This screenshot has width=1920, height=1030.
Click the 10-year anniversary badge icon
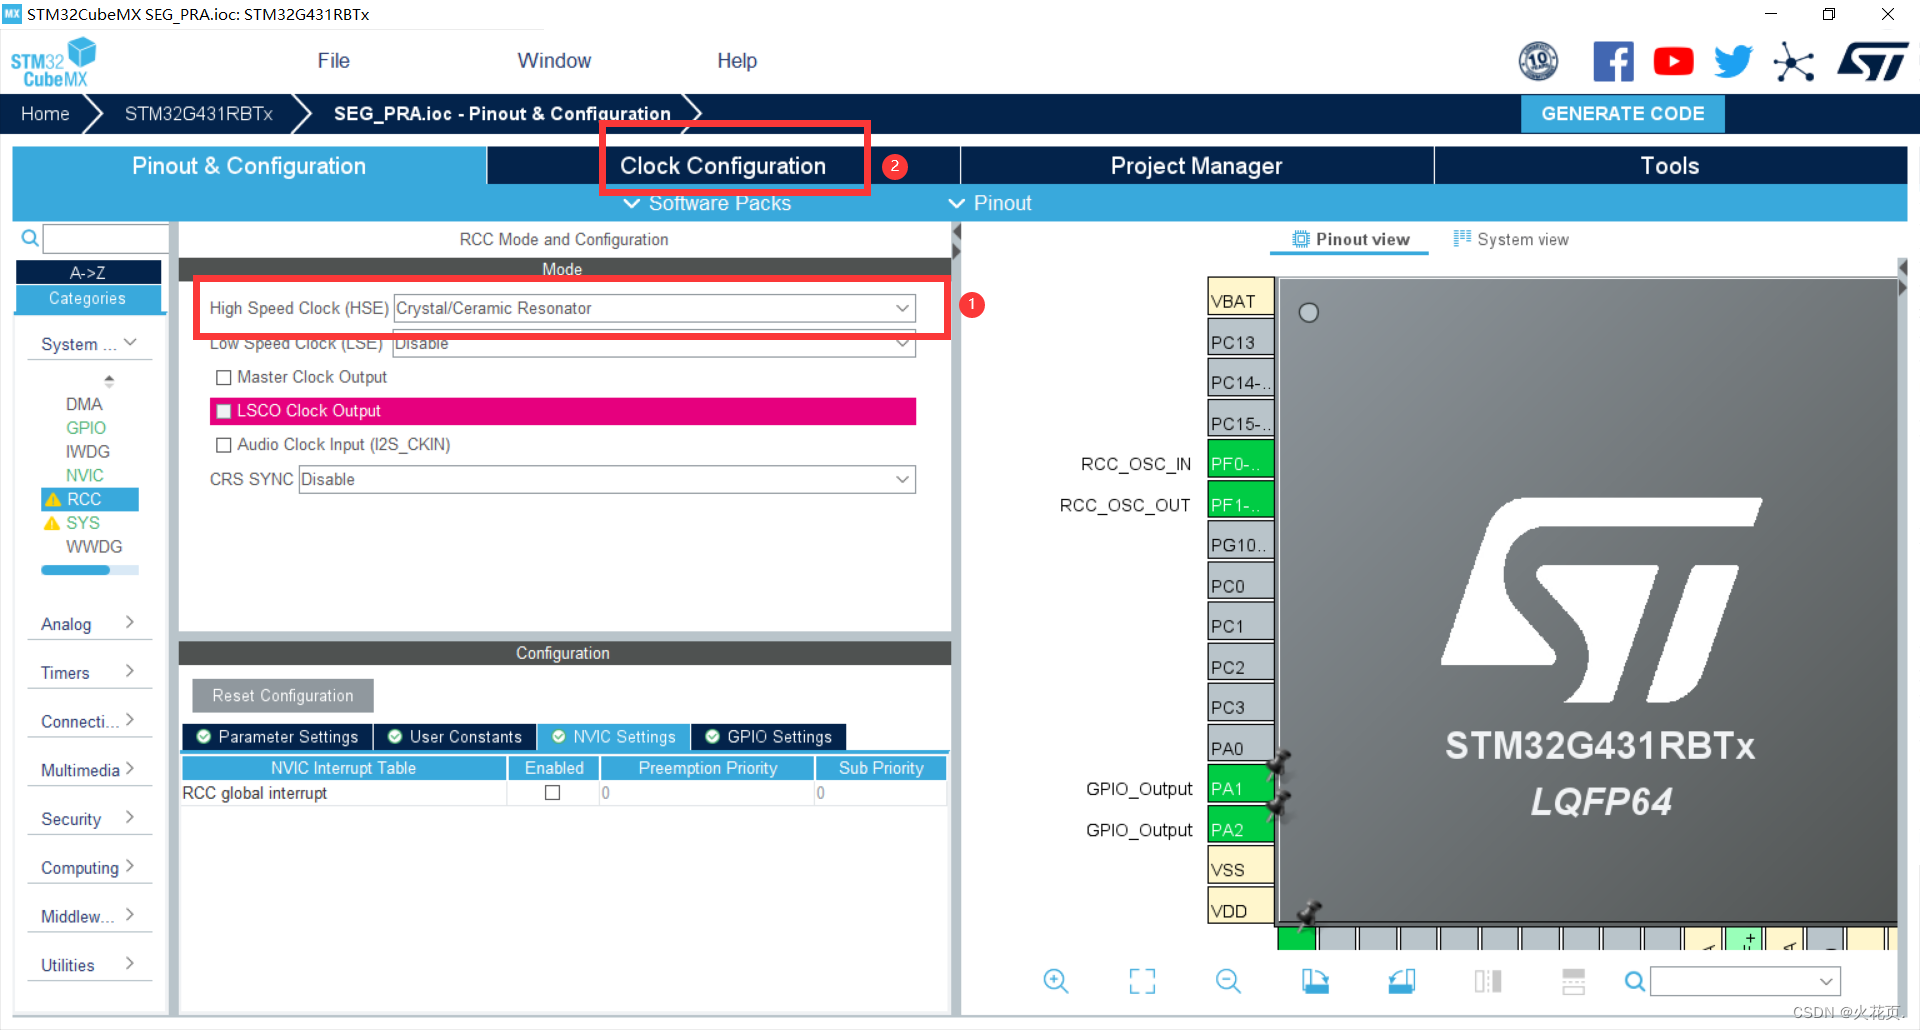[1538, 62]
